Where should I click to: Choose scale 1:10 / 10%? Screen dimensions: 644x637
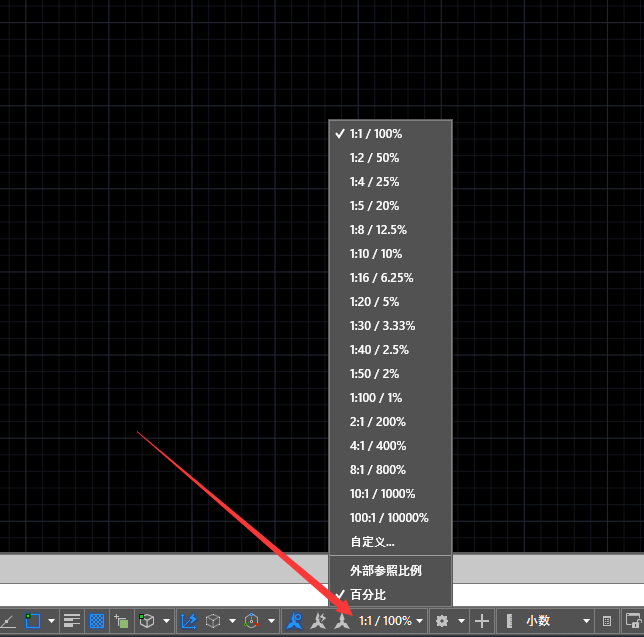390,254
